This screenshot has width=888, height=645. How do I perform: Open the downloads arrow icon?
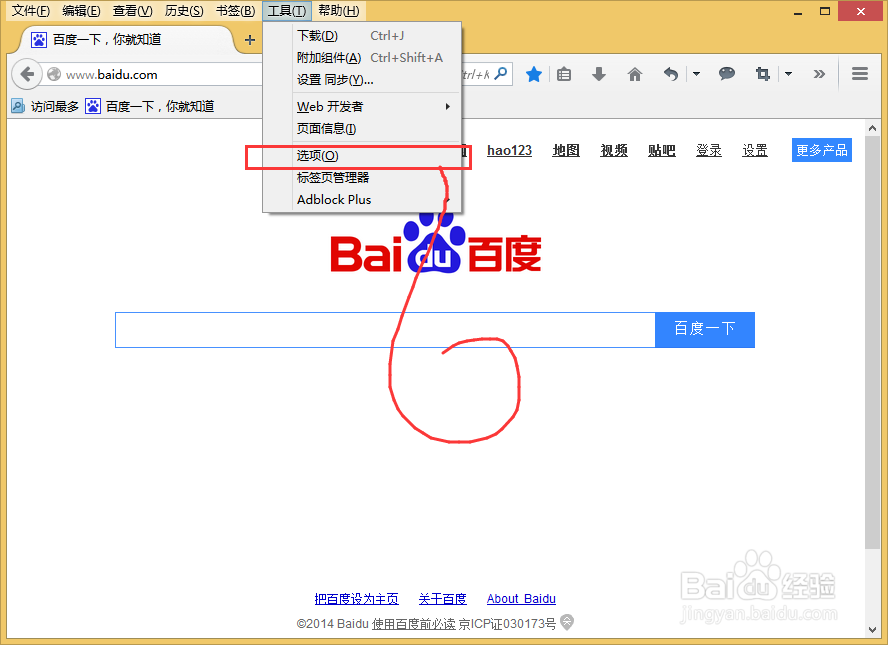pyautogui.click(x=599, y=74)
